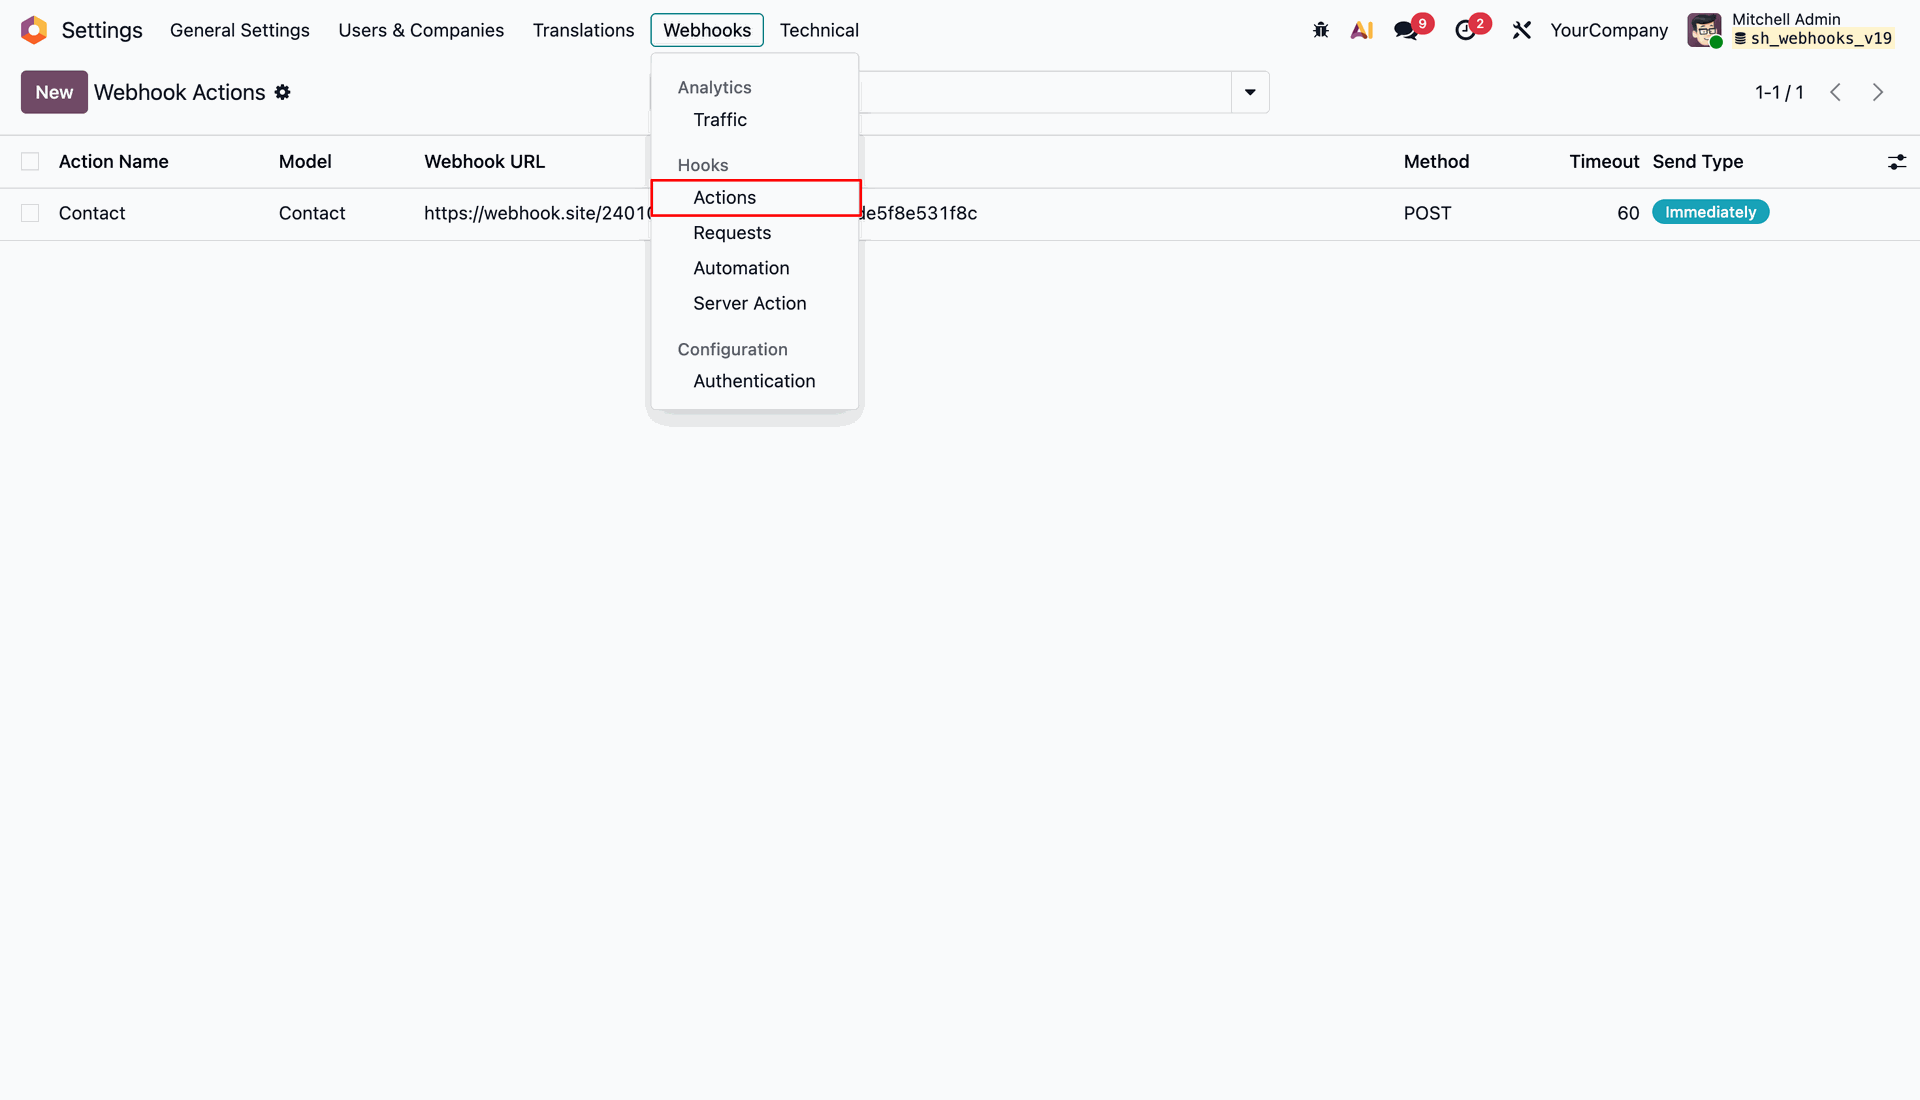
Task: Sort by Webhook URL column header
Action: [484, 162]
